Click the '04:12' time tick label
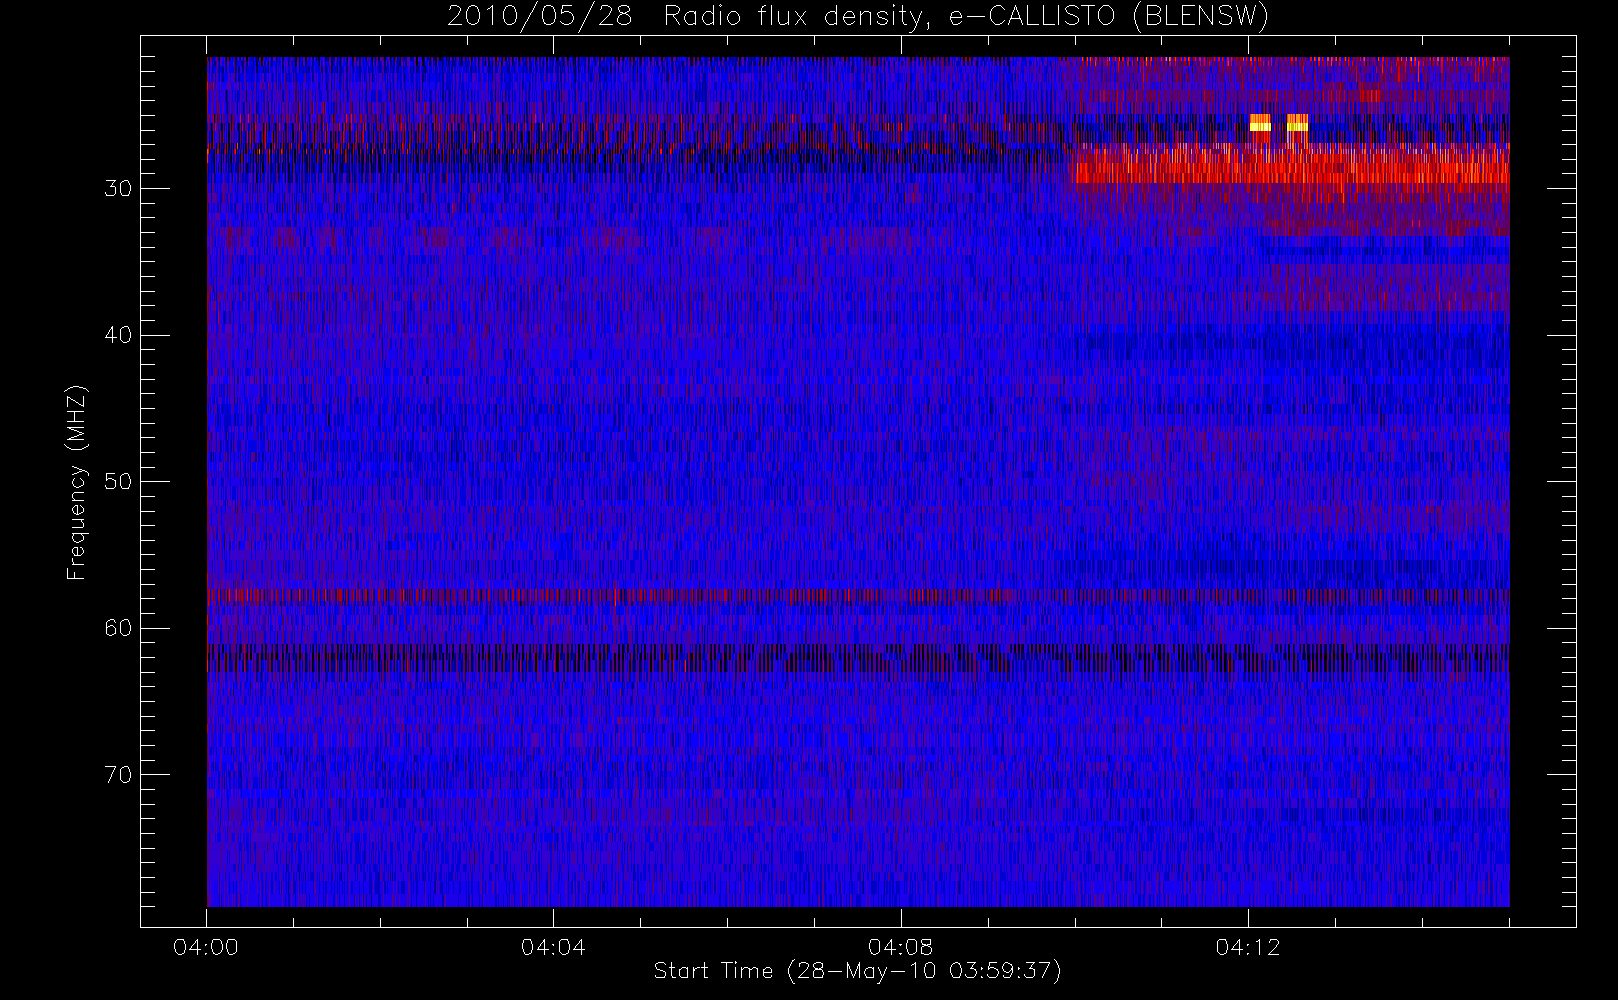1618x1000 pixels. pyautogui.click(x=1248, y=947)
